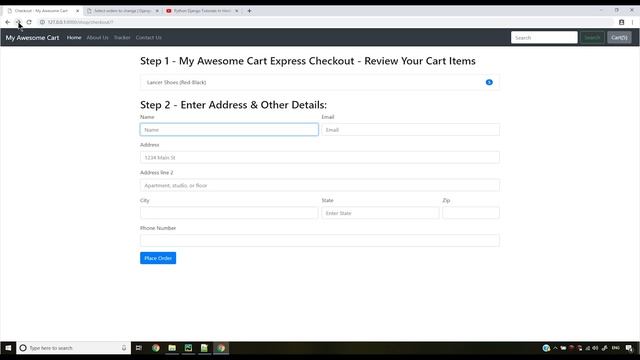The width and height of the screenshot is (640, 360).
Task: Open the ENG language indicator
Action: [x=616, y=348]
